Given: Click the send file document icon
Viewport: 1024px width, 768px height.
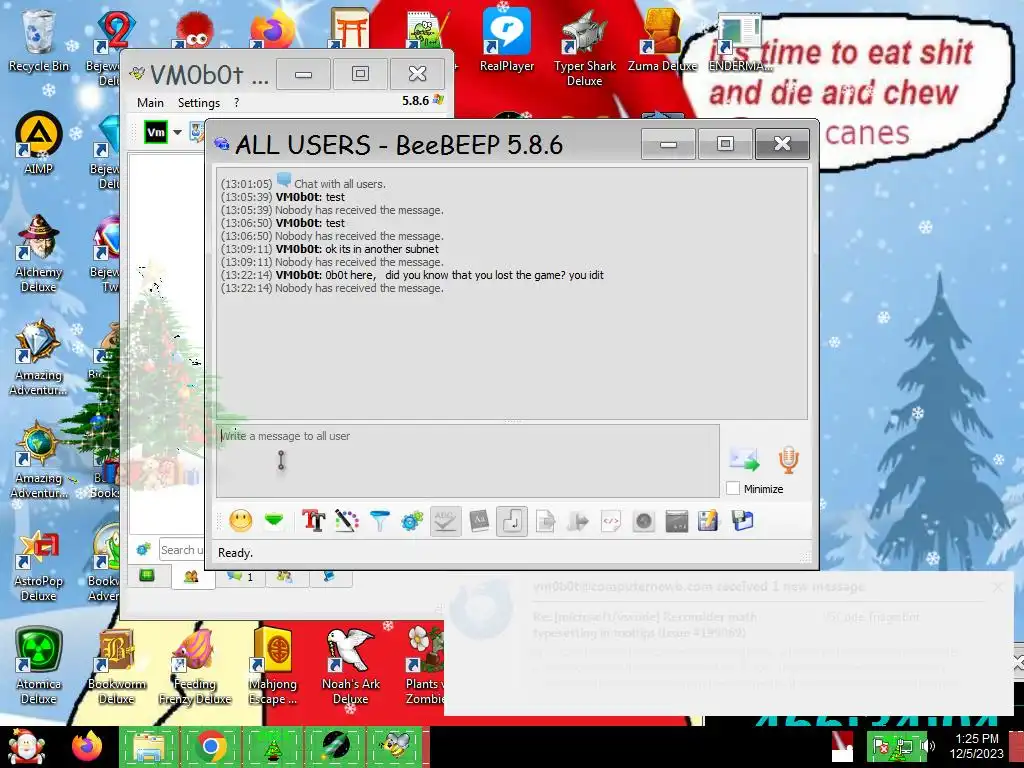Looking at the screenshot, I should pyautogui.click(x=545, y=521).
